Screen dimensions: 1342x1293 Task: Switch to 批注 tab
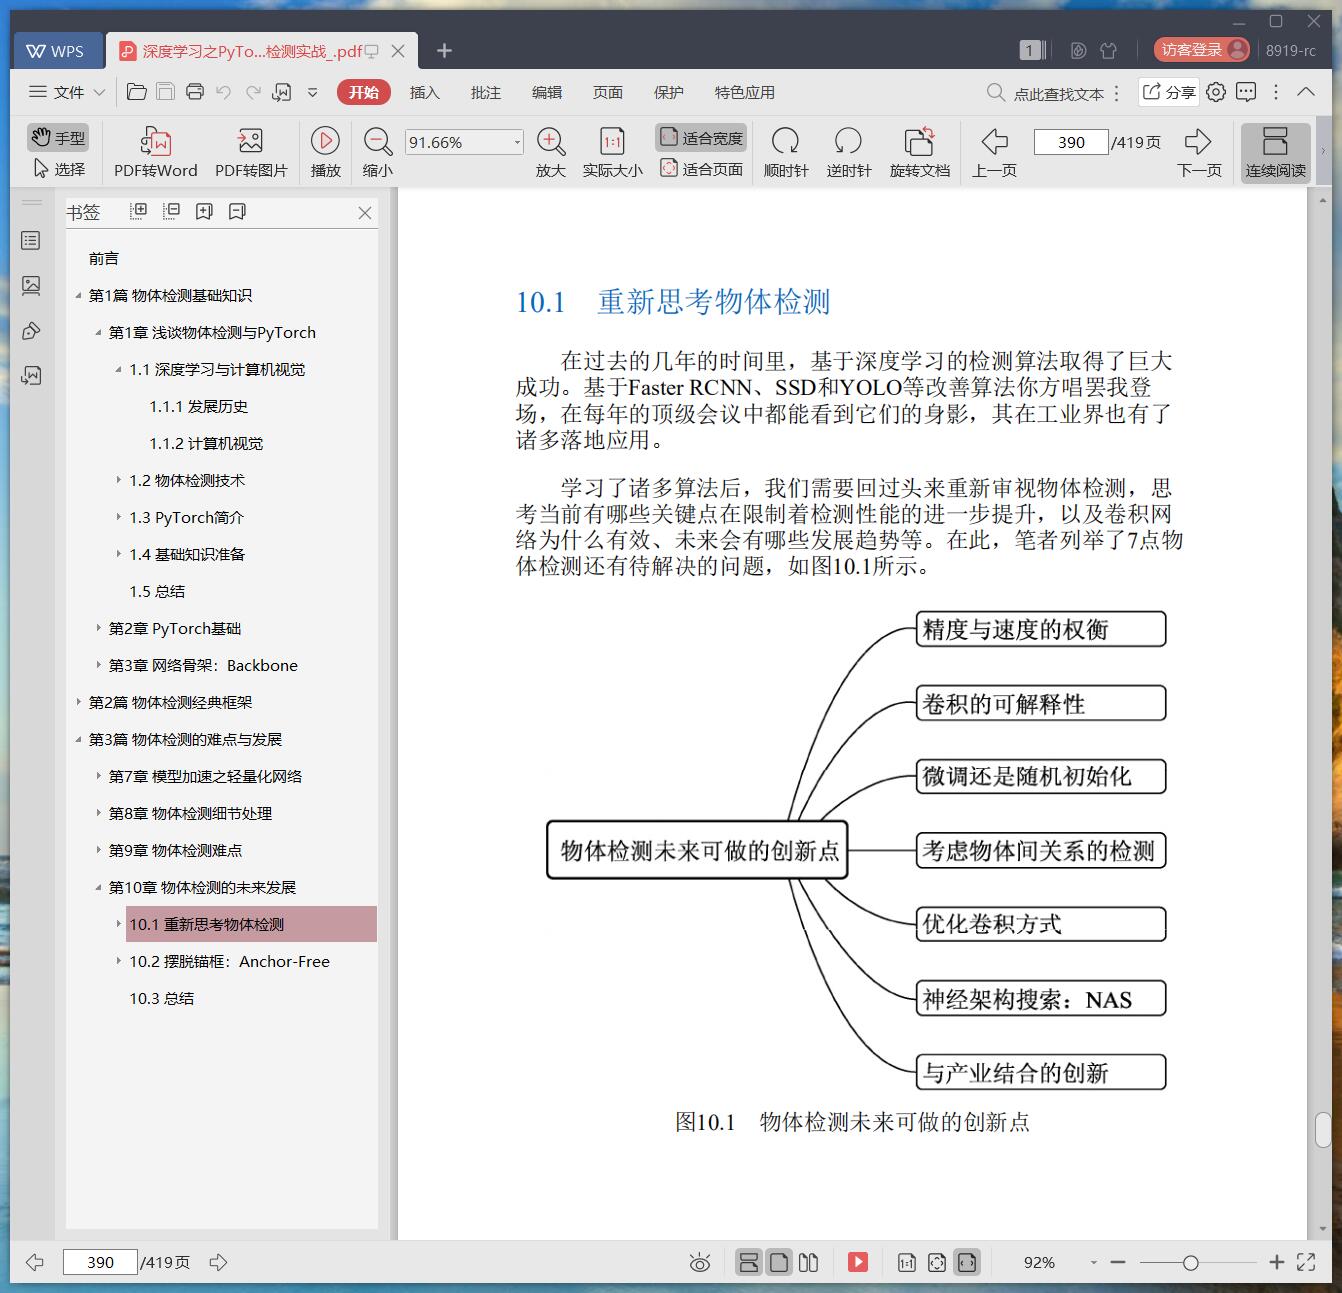pyautogui.click(x=485, y=92)
